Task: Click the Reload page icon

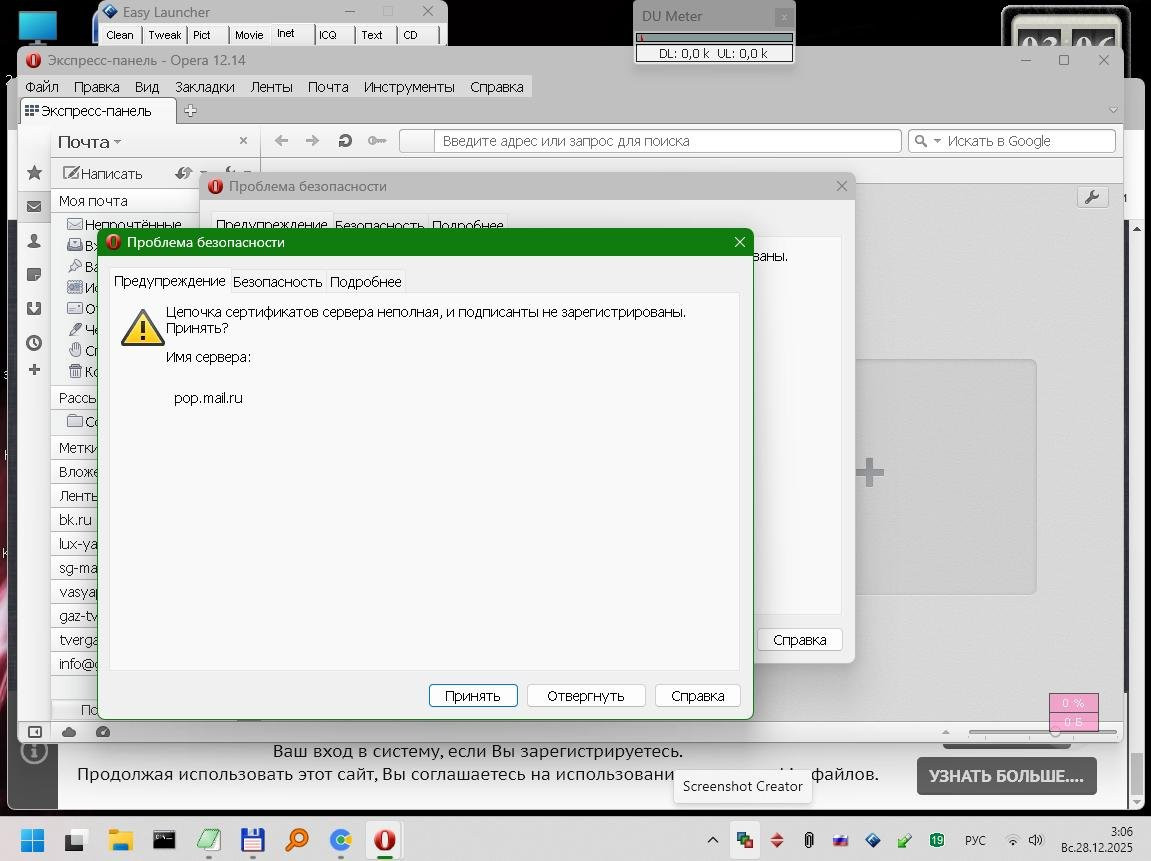Action: pos(345,140)
